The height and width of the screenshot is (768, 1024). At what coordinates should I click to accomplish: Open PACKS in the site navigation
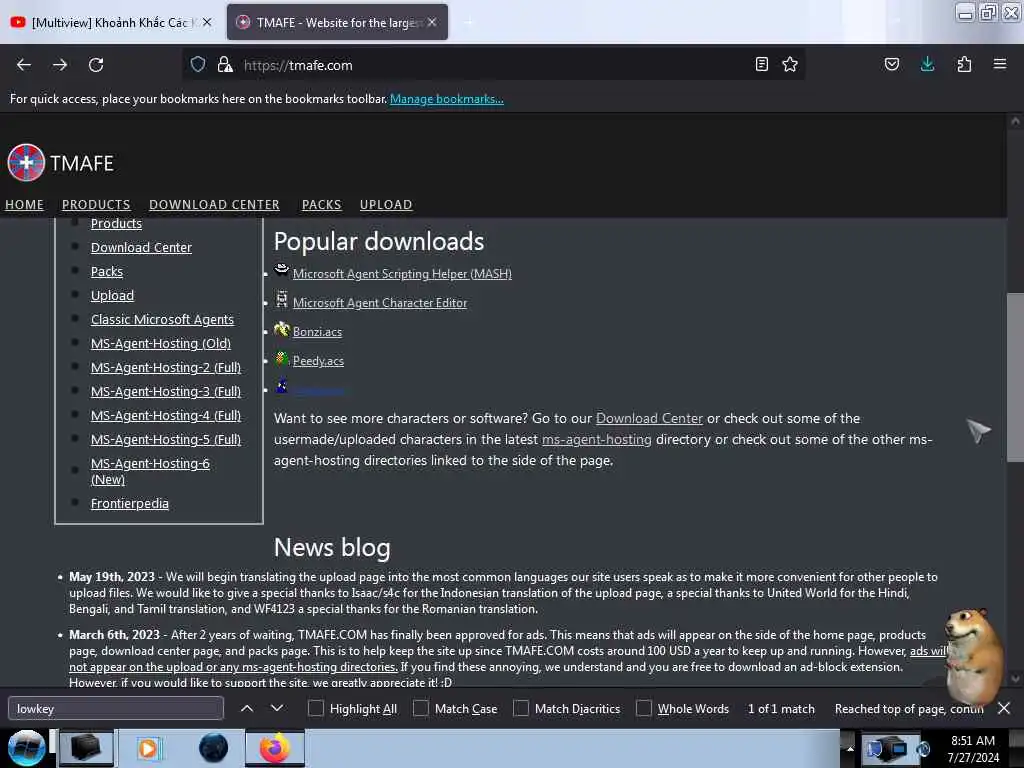click(321, 204)
